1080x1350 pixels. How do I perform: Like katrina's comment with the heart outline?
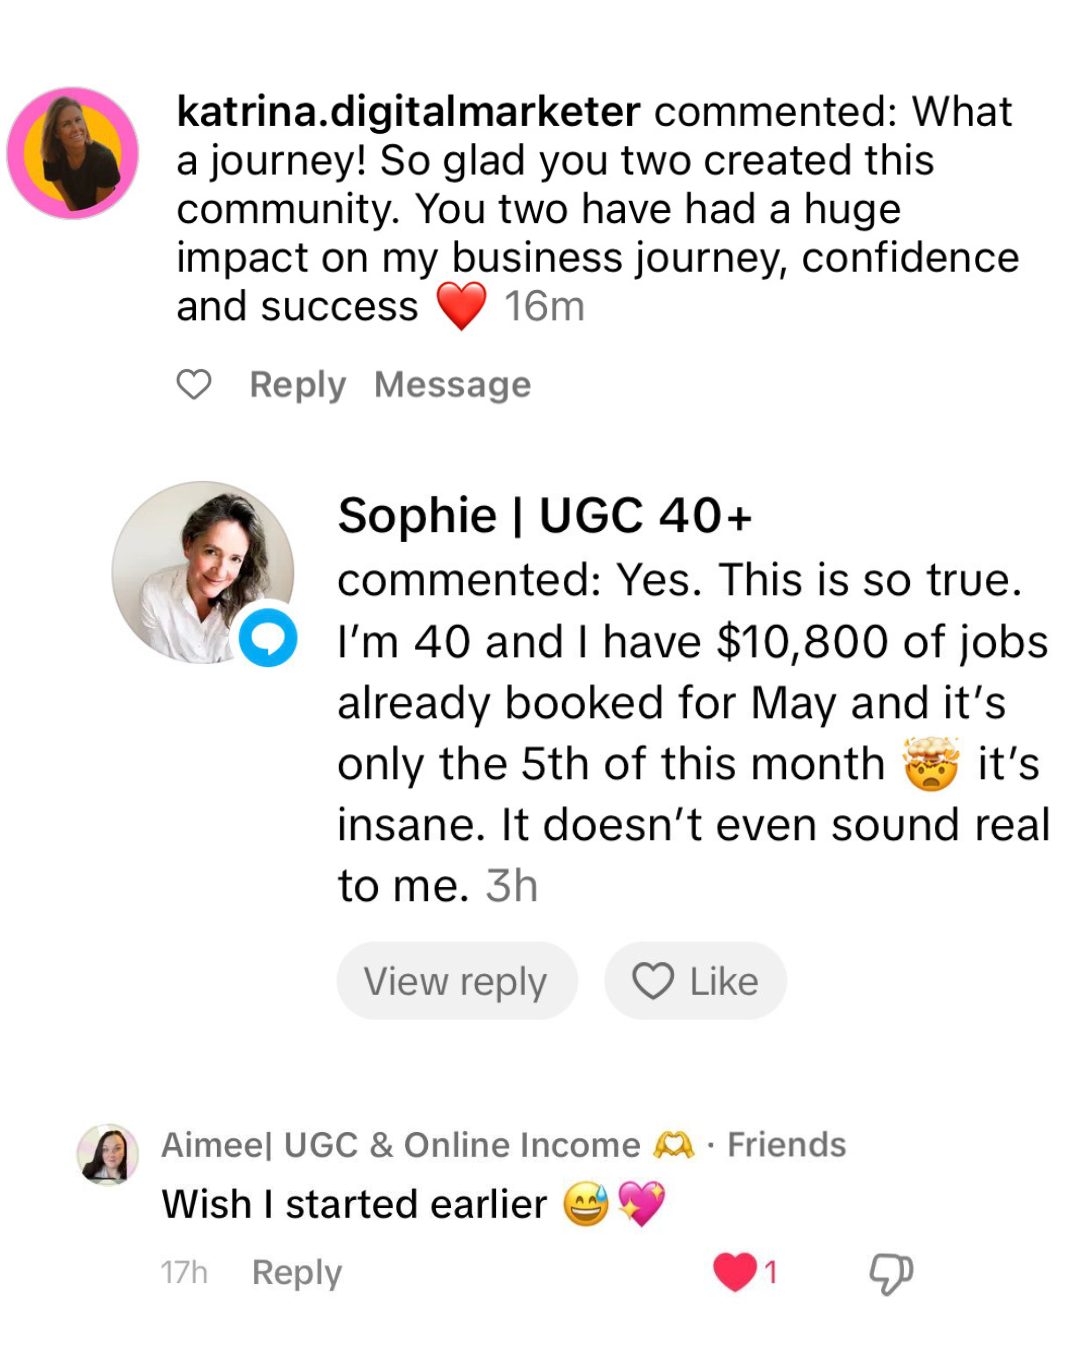click(194, 384)
